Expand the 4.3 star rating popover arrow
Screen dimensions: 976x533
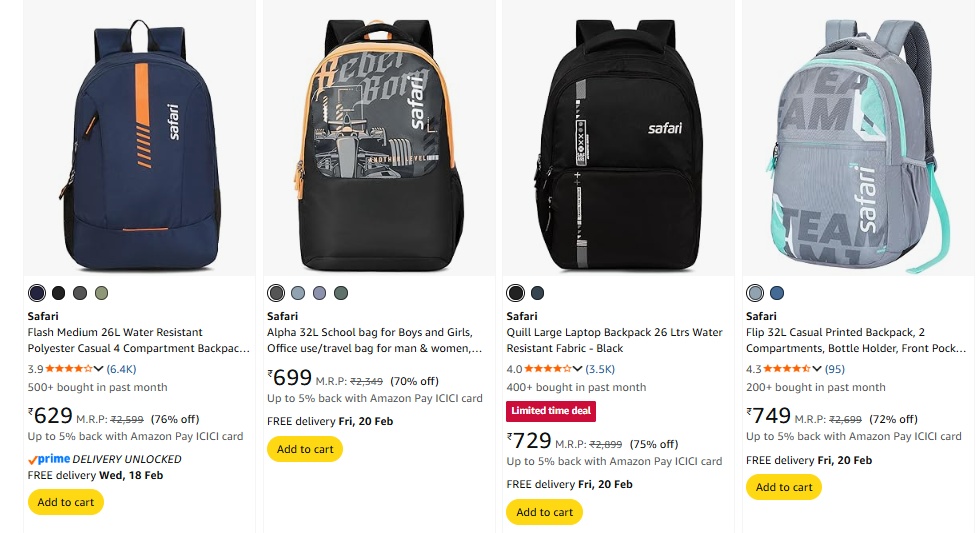point(817,369)
